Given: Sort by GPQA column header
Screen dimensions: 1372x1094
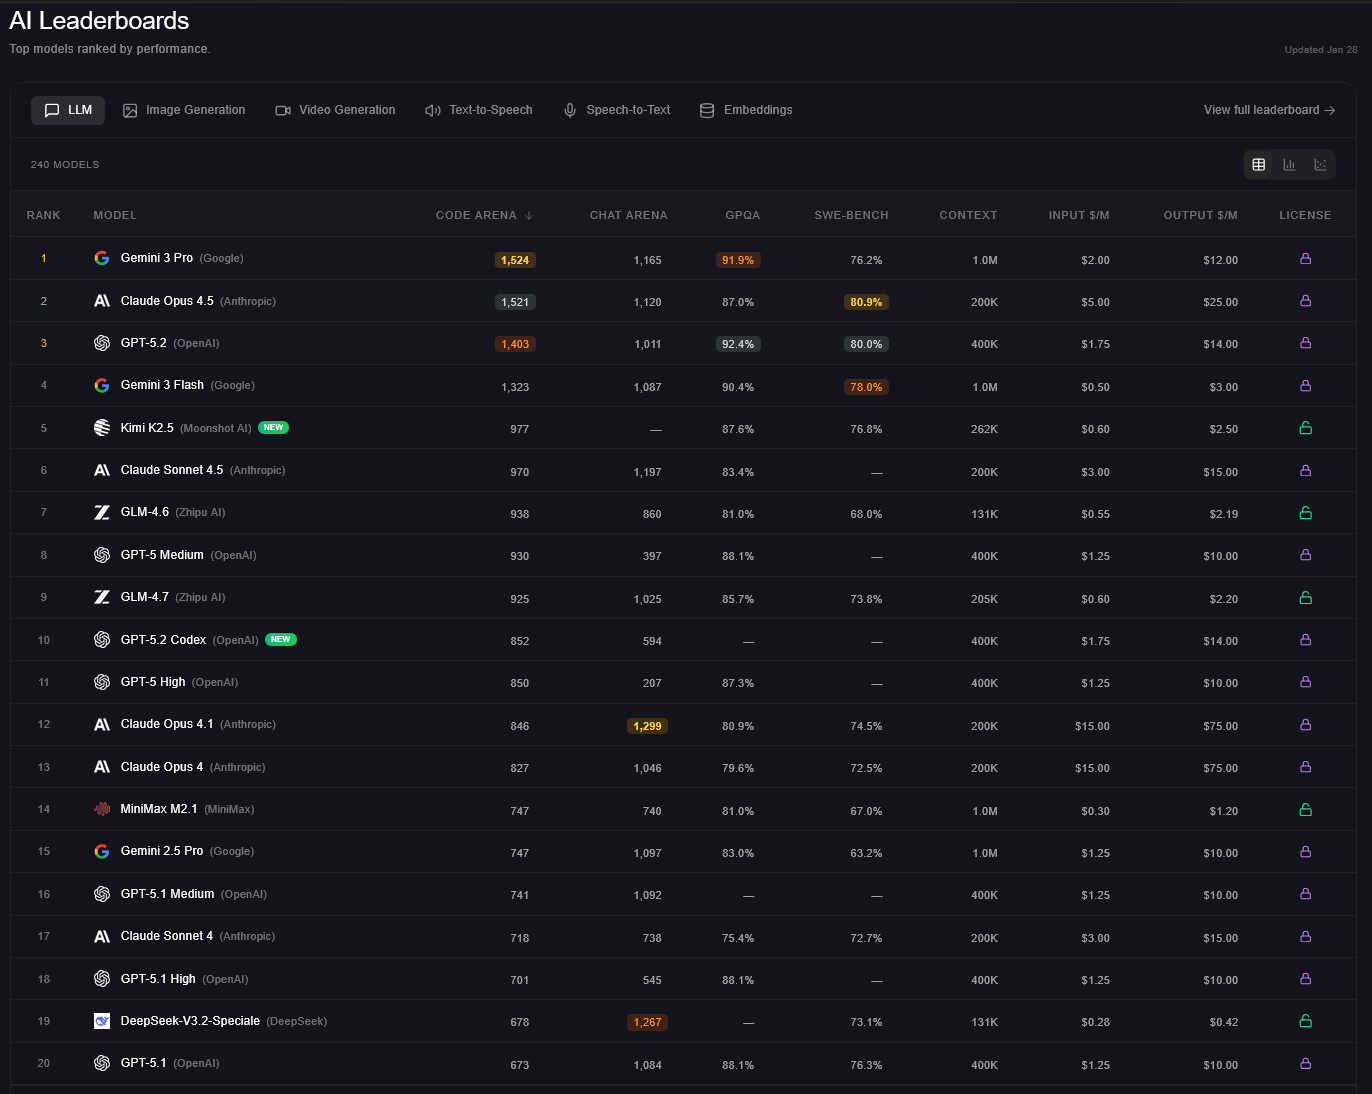Looking at the screenshot, I should [x=743, y=215].
